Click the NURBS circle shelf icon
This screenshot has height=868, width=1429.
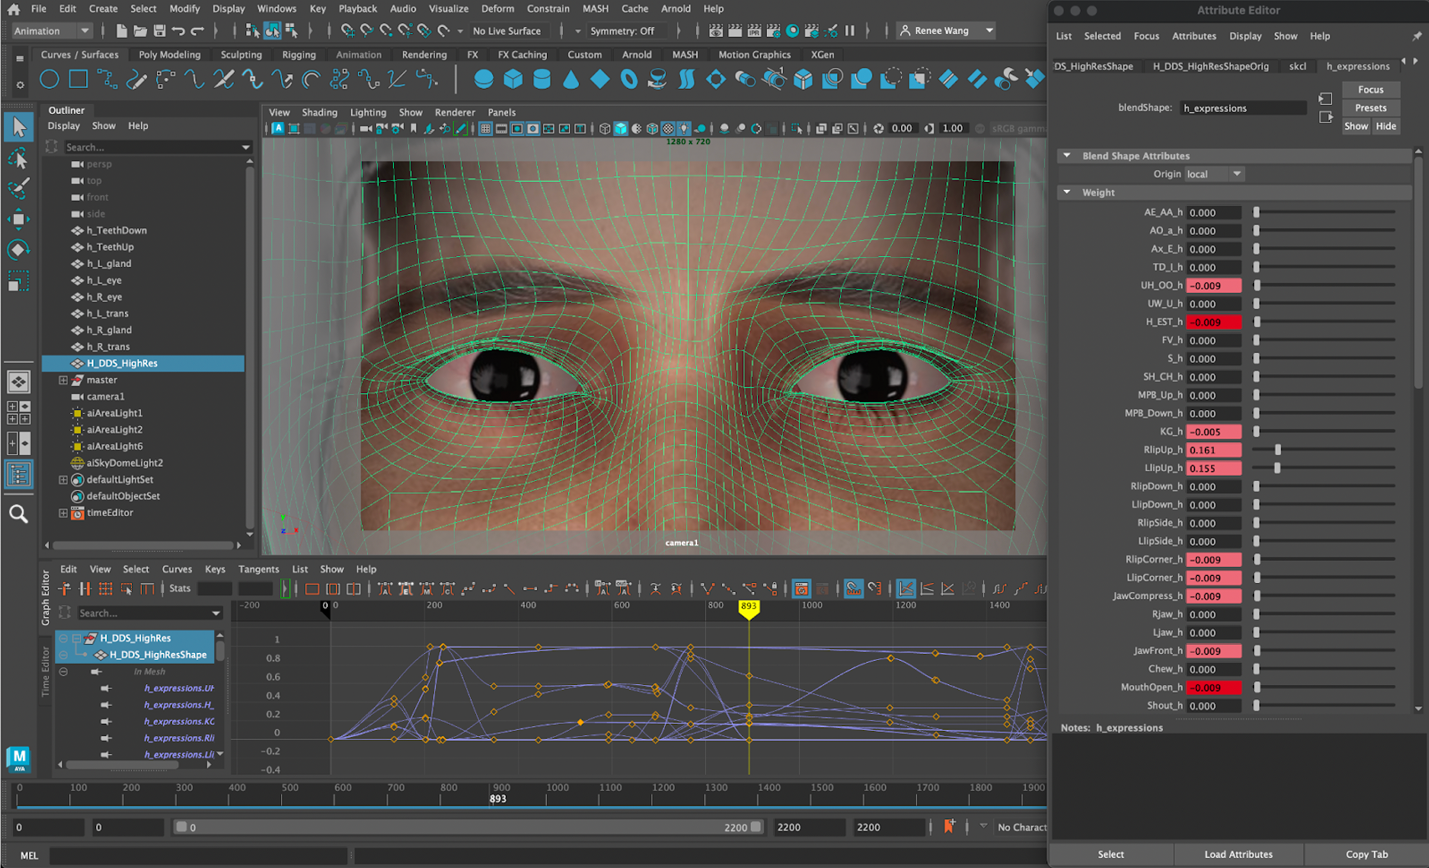pyautogui.click(x=49, y=79)
